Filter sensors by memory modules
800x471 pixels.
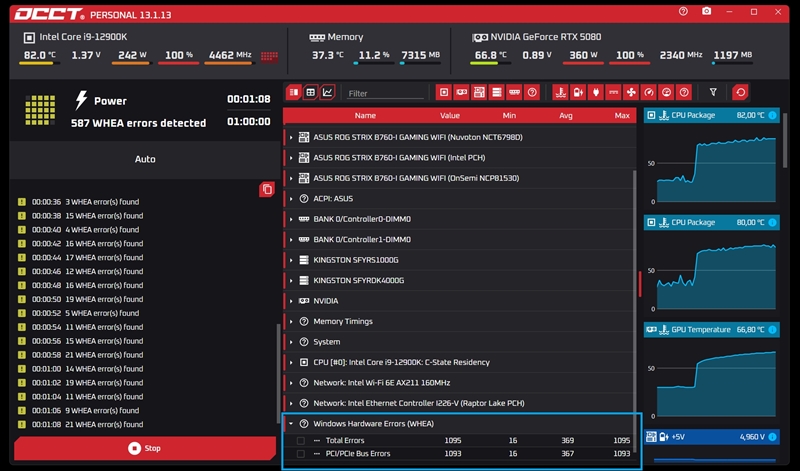tap(514, 92)
